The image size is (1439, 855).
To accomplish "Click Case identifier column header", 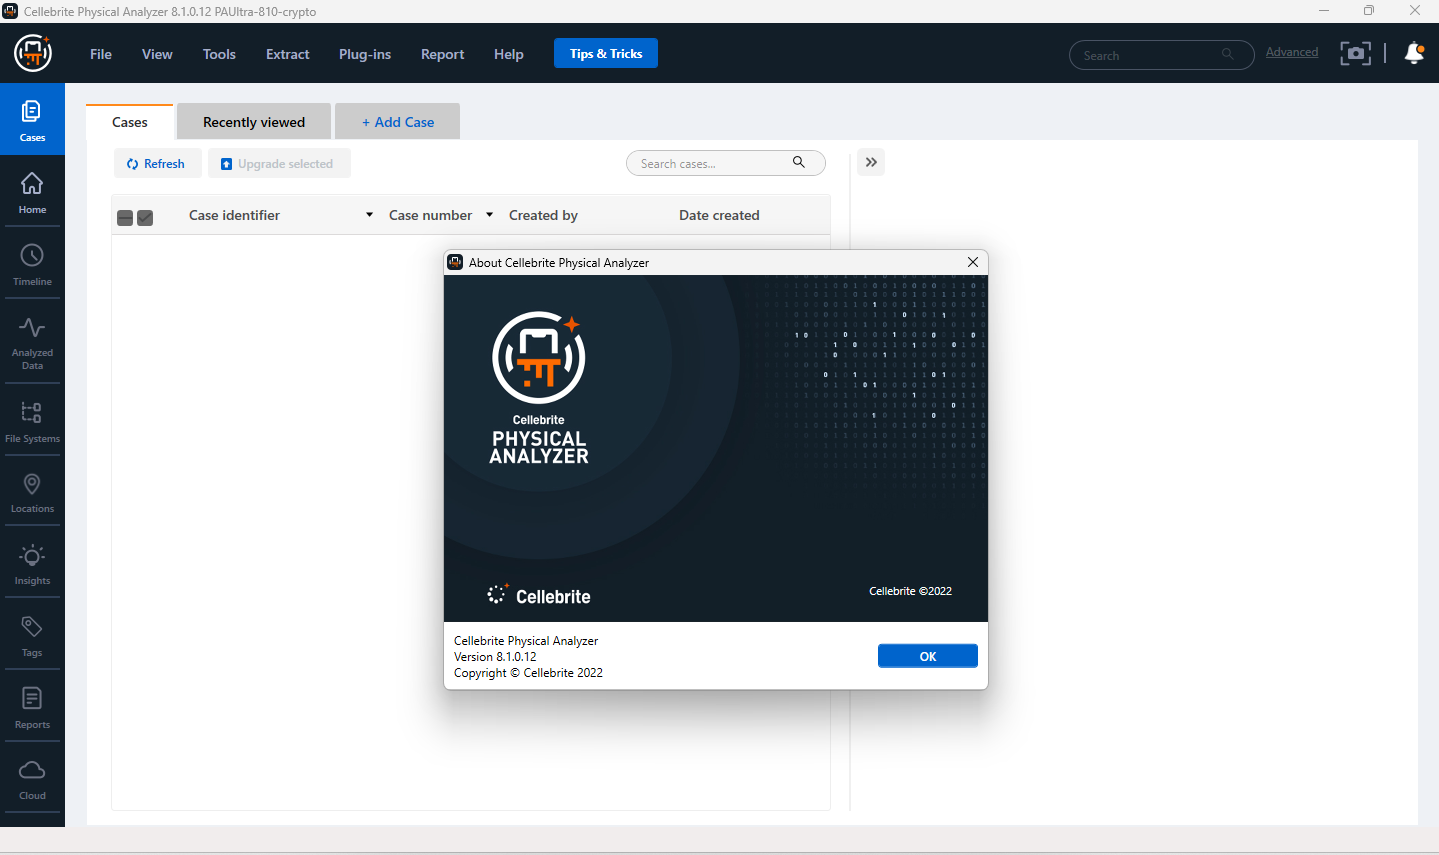I will (234, 215).
